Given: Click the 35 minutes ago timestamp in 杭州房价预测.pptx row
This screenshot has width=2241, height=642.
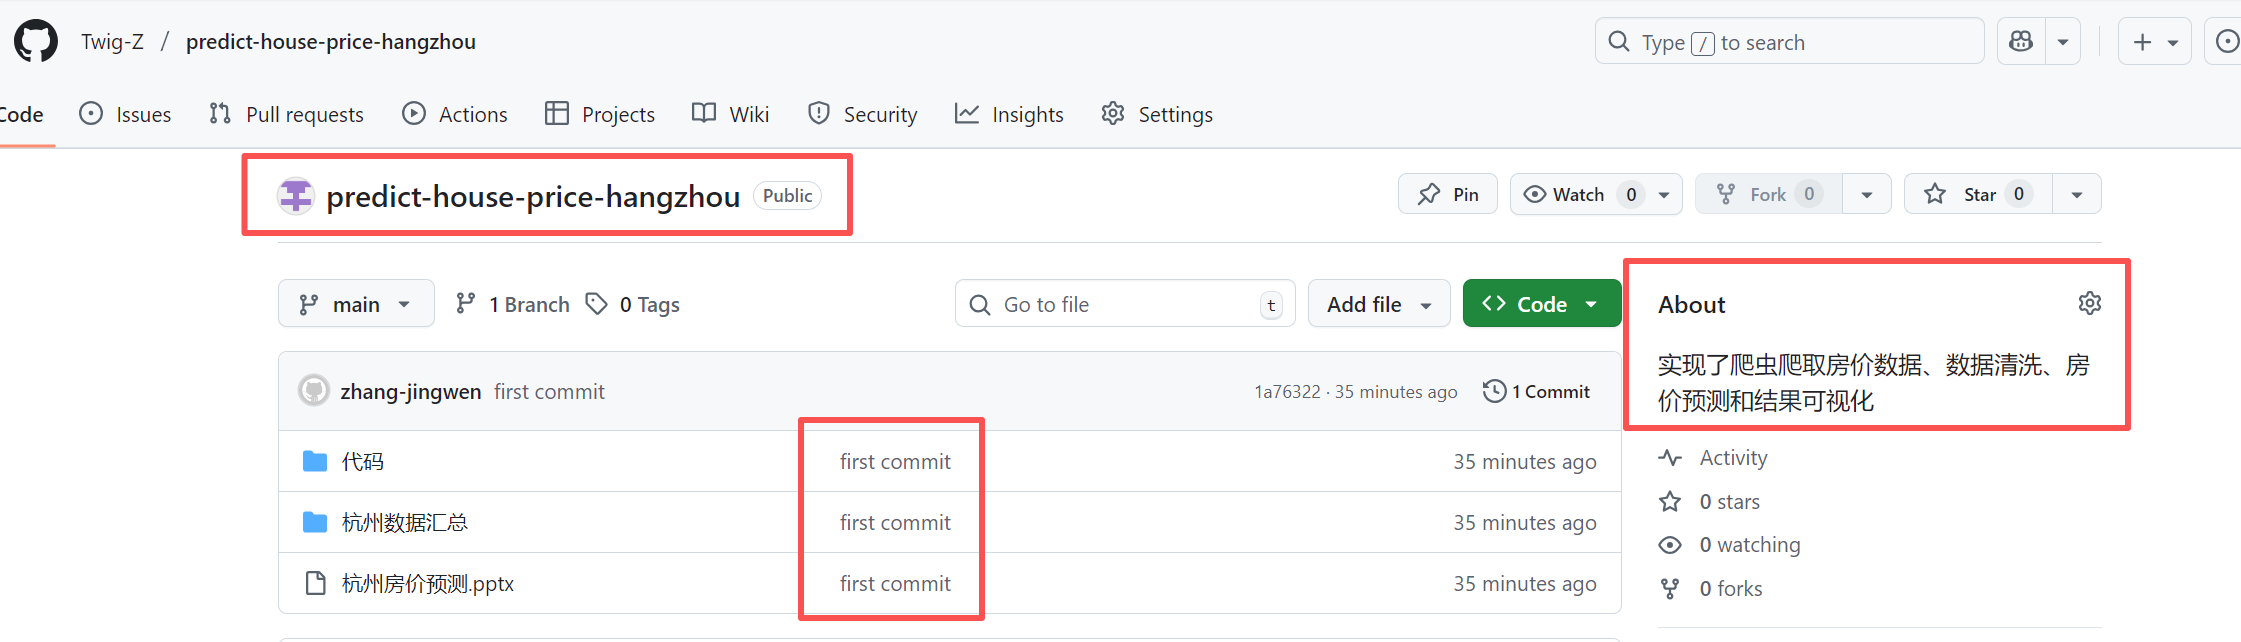Looking at the screenshot, I should coord(1525,583).
